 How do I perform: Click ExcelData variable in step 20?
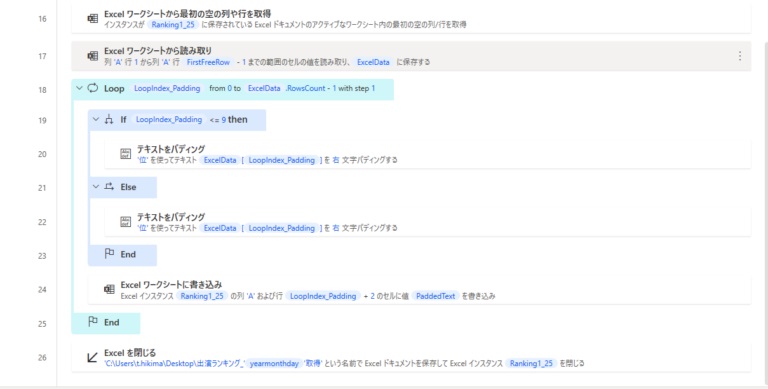220,160
